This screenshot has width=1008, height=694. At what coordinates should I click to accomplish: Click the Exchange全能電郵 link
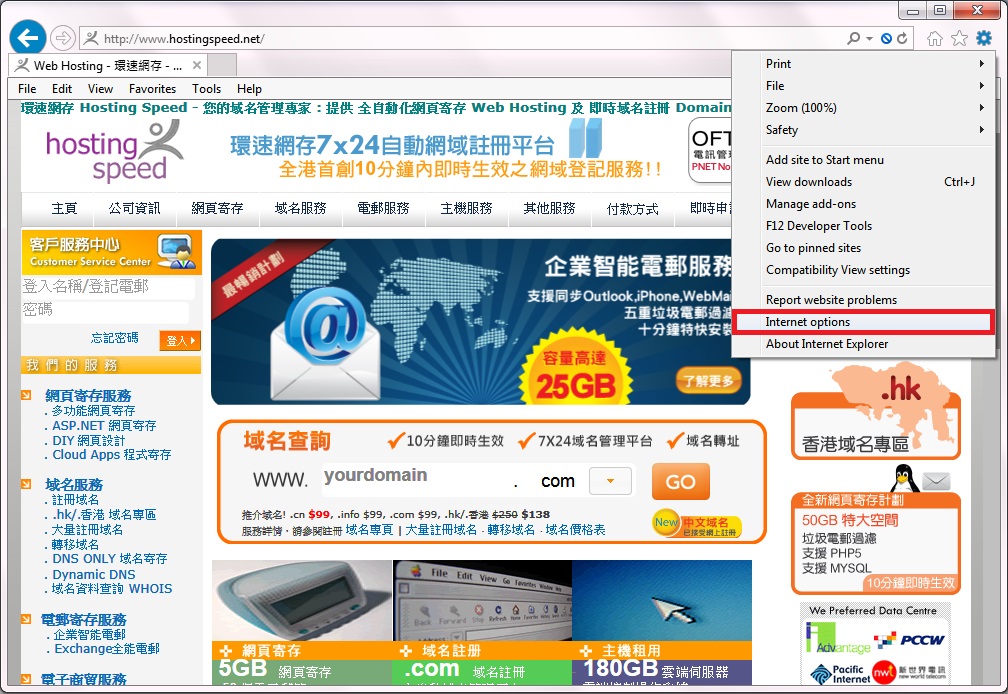point(107,649)
